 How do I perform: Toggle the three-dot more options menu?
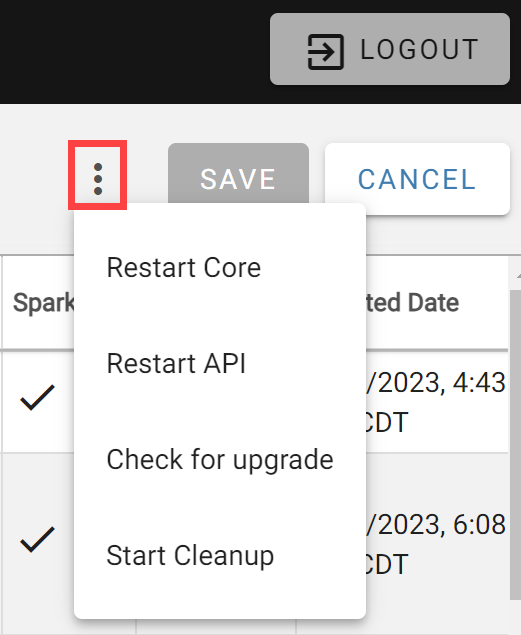[98, 175]
